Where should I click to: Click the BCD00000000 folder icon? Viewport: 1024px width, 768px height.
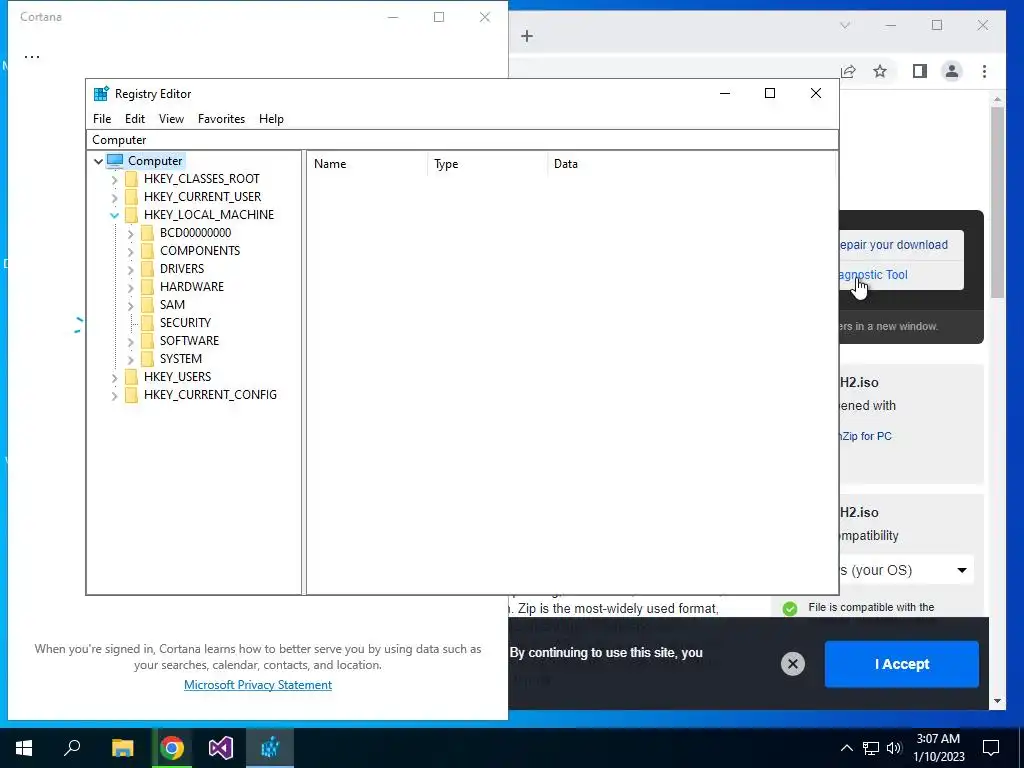pos(148,232)
